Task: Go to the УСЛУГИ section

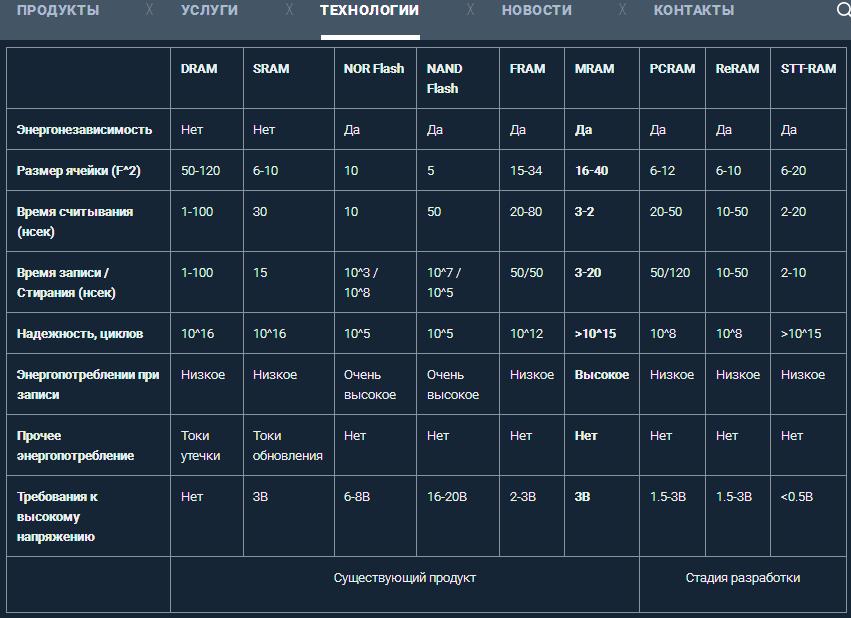Action: pos(209,10)
